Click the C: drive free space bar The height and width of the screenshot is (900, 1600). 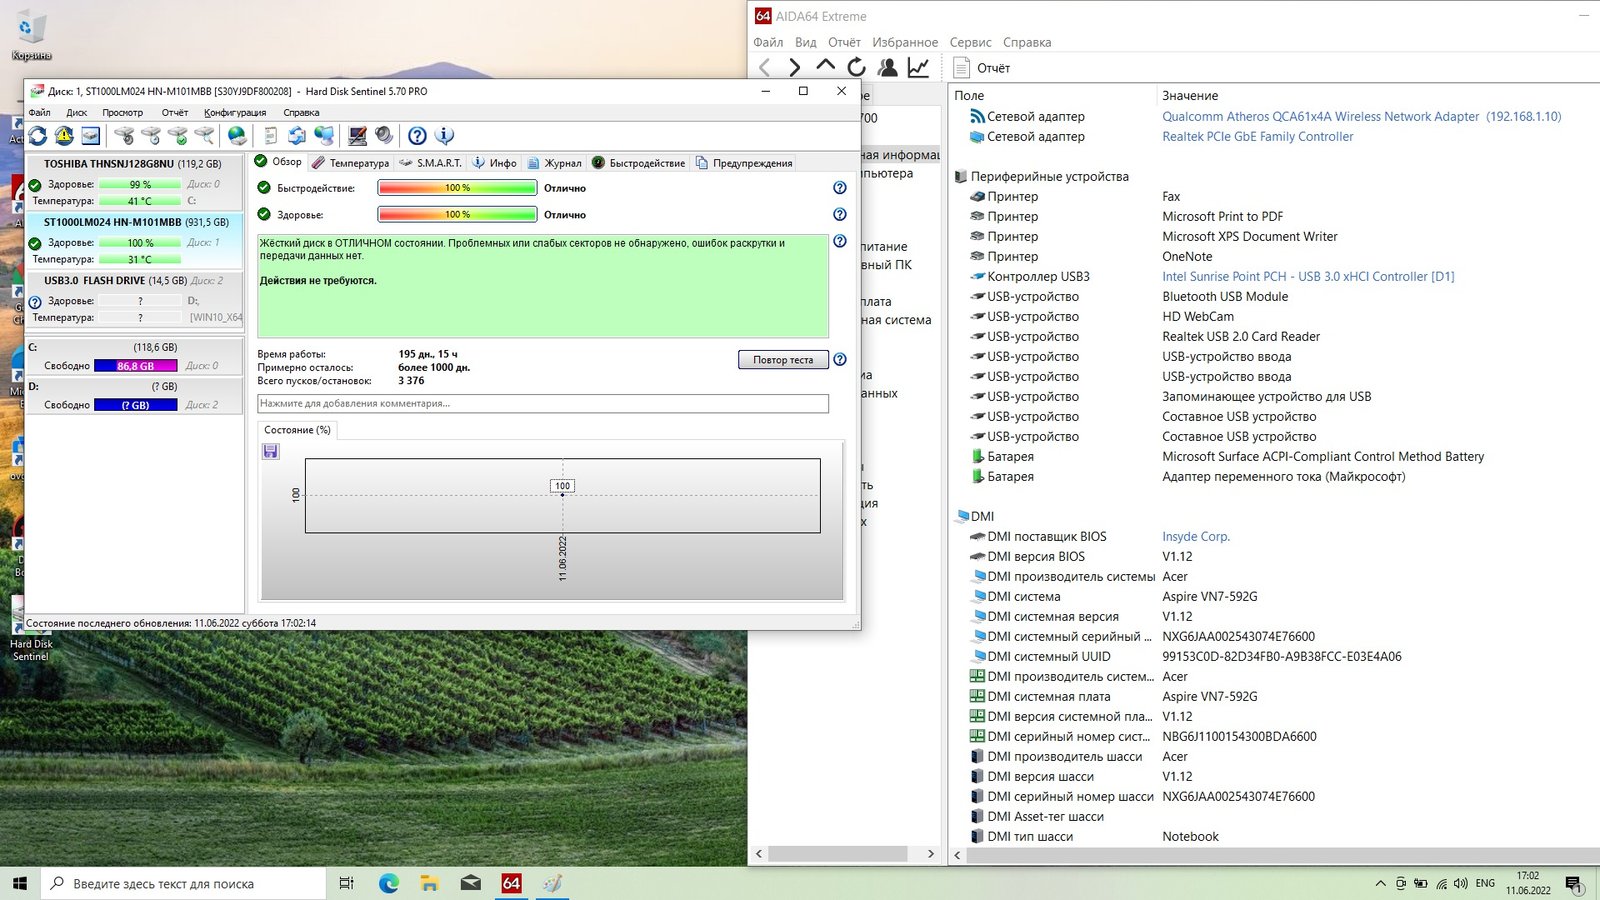click(x=135, y=366)
